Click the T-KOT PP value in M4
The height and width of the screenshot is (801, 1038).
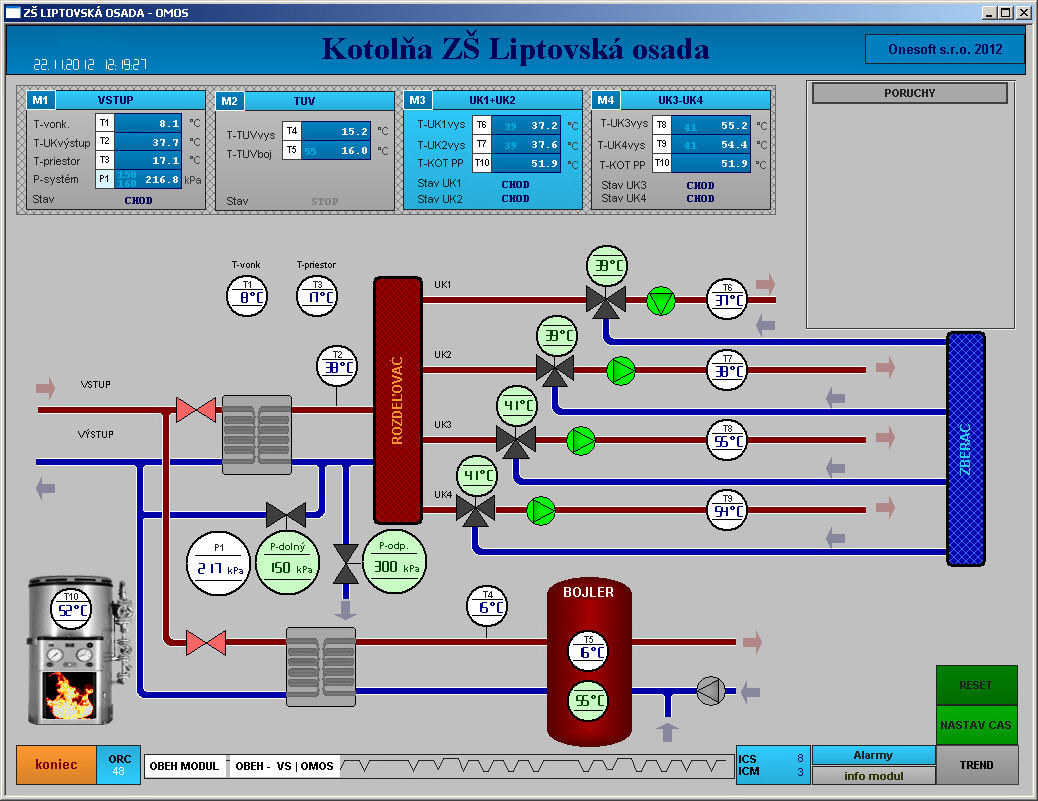click(711, 163)
